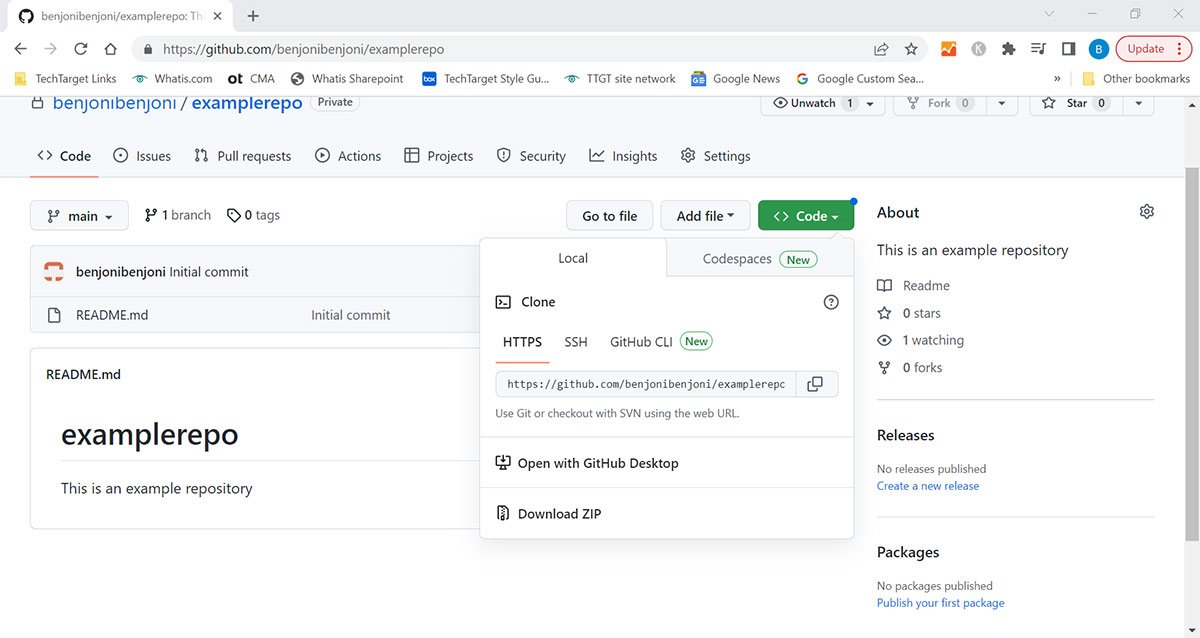This screenshot has width=1200, height=638.
Task: Reload the page with the refresh icon
Action: pos(81,49)
